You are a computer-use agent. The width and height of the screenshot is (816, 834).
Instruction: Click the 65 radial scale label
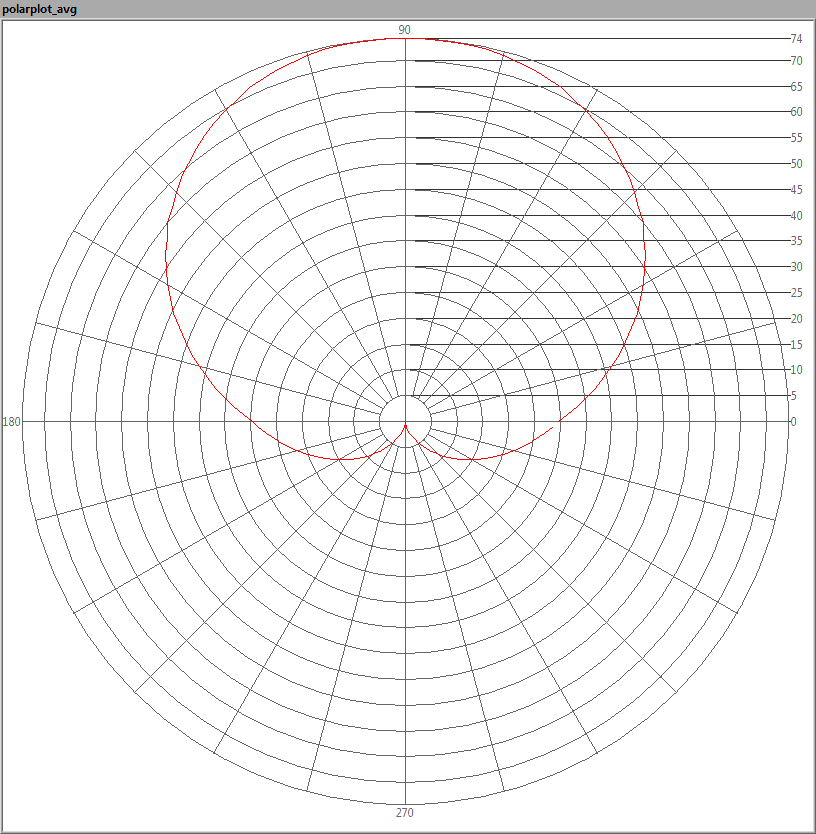796,87
